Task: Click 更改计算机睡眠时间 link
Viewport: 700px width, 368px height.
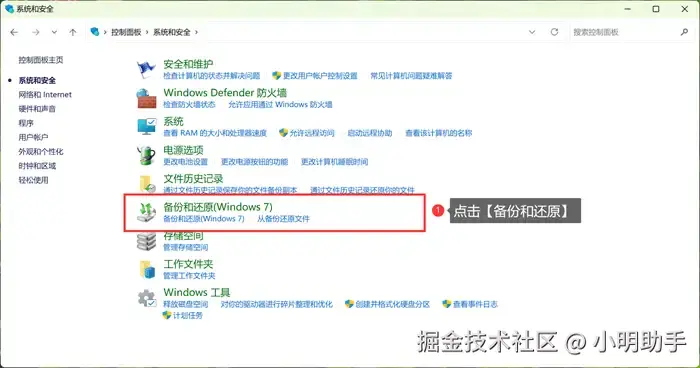Action: point(334,162)
